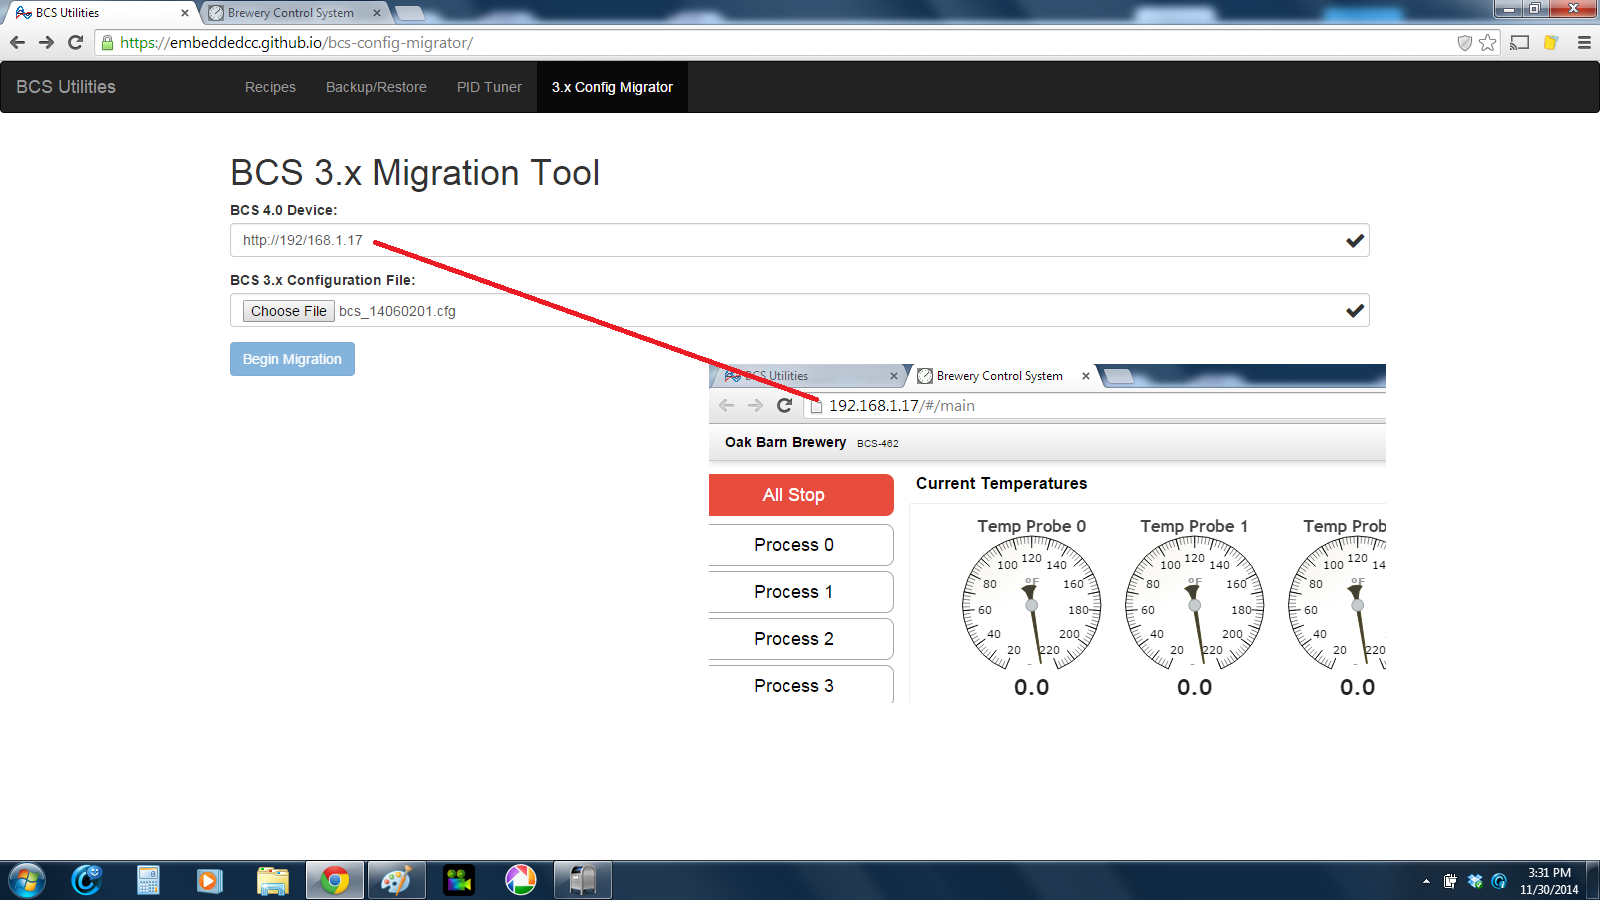This screenshot has width=1600, height=900.
Task: Click the shield icon in the address bar
Action: click(x=1465, y=42)
